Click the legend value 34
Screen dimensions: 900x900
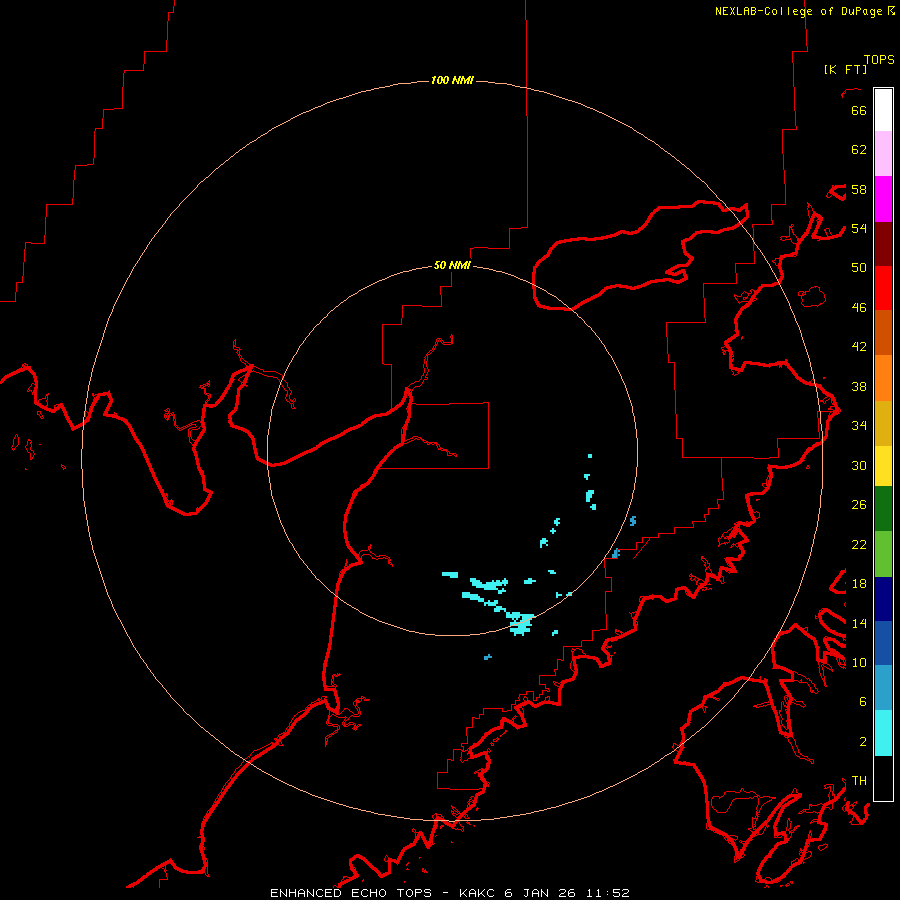tap(859, 426)
